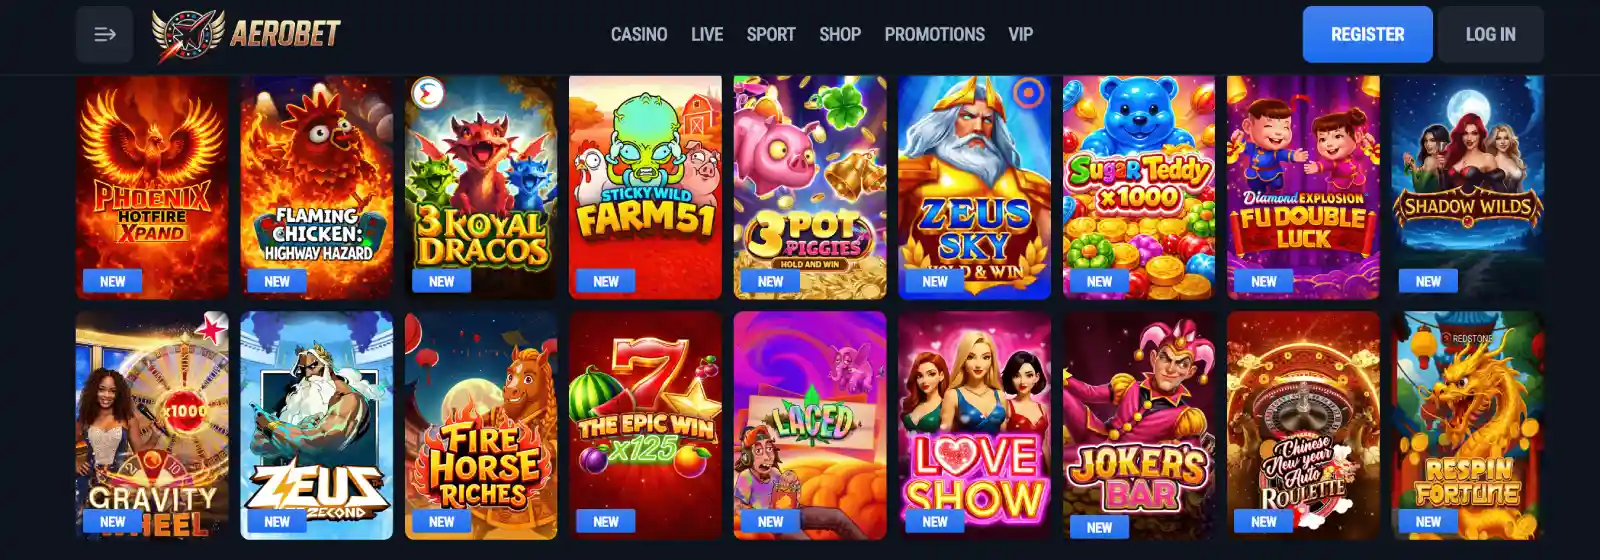Open the 3 Royal Dracos game
1600x560 pixels.
(481, 187)
